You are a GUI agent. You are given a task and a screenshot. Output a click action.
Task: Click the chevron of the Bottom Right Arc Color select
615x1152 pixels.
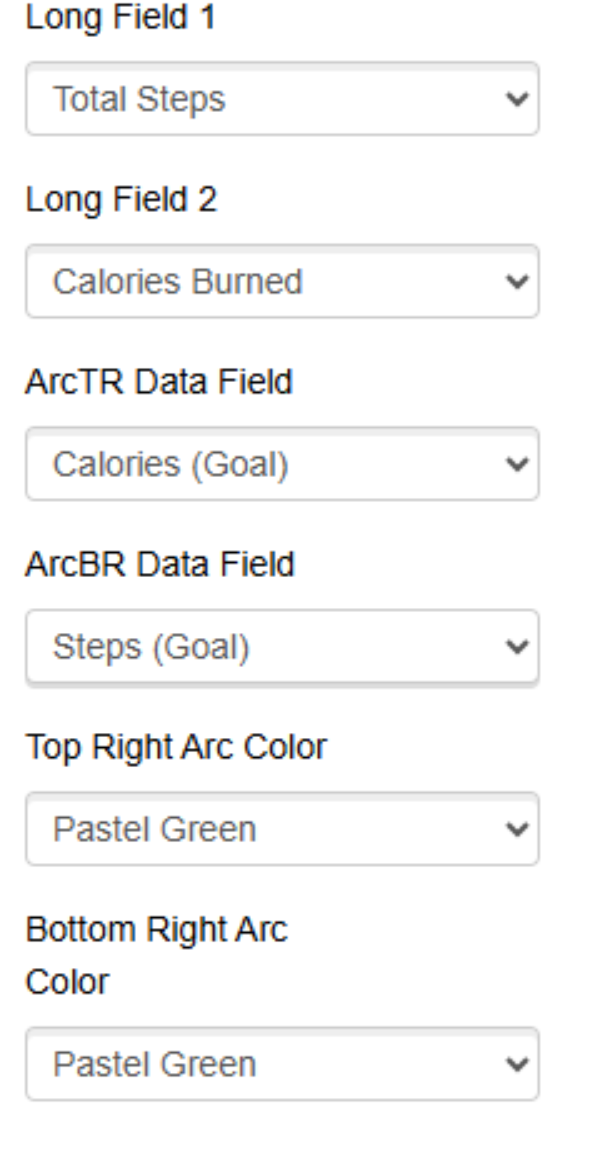(518, 1065)
